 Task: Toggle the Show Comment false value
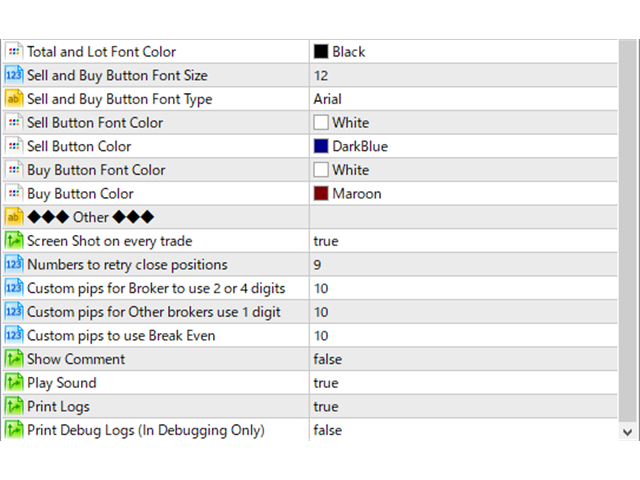[463, 359]
